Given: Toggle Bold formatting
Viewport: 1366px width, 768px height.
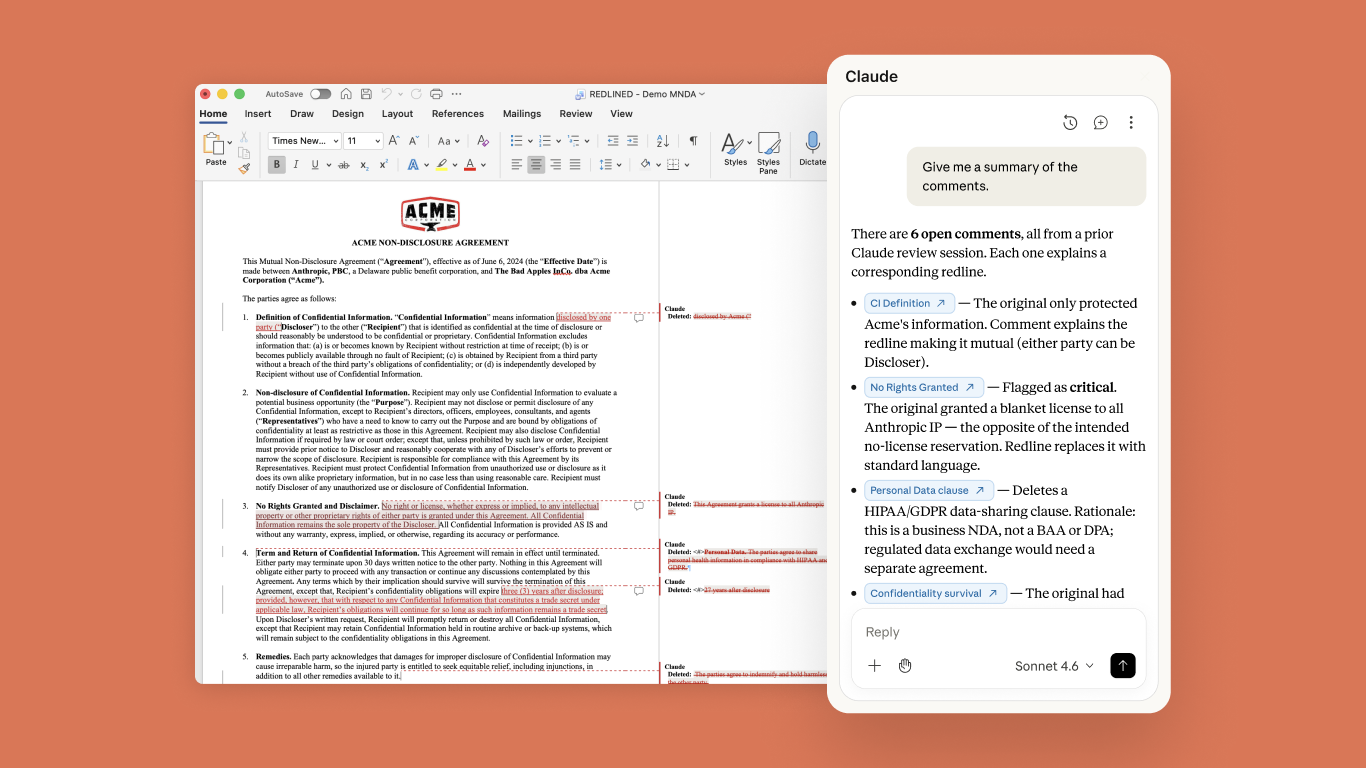Looking at the screenshot, I should tap(277, 165).
